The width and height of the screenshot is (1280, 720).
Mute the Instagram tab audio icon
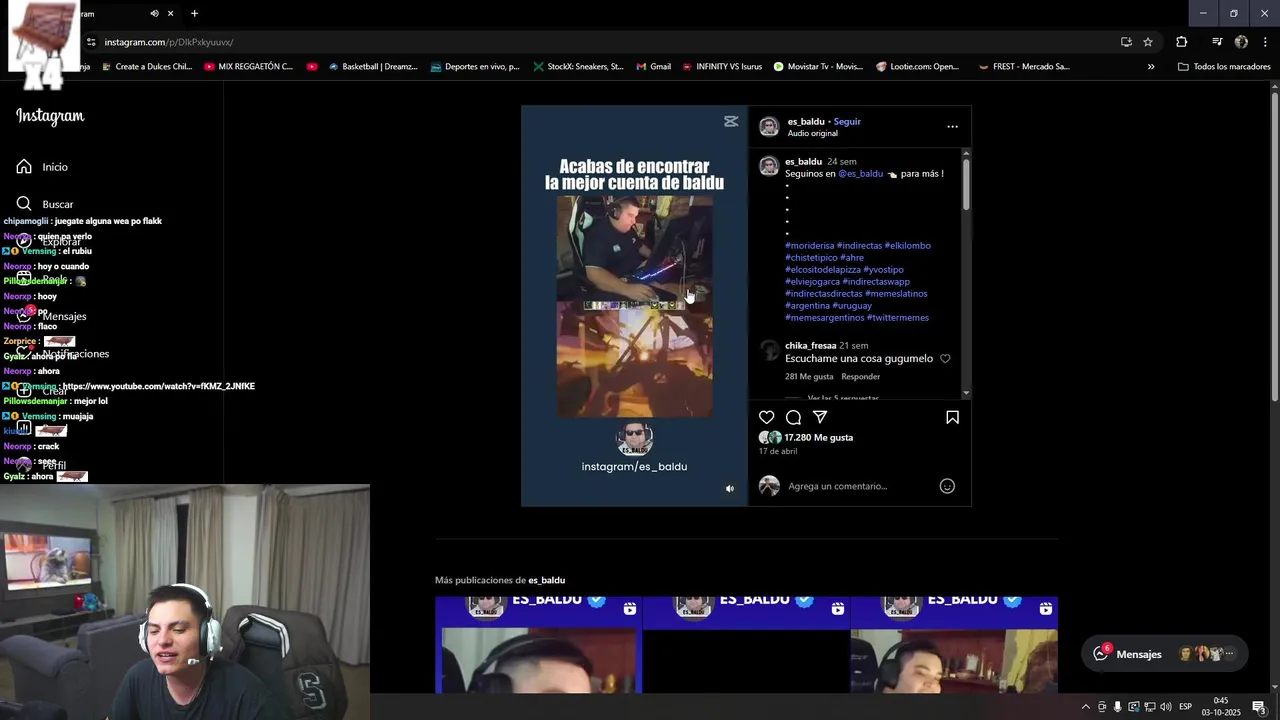coord(154,13)
